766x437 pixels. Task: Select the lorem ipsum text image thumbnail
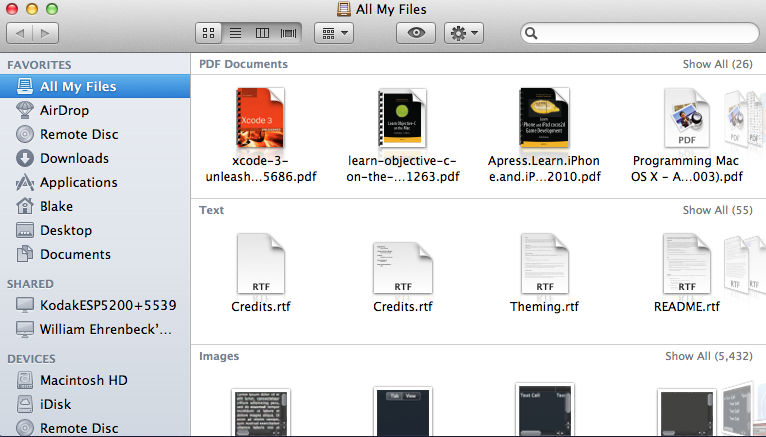261,413
